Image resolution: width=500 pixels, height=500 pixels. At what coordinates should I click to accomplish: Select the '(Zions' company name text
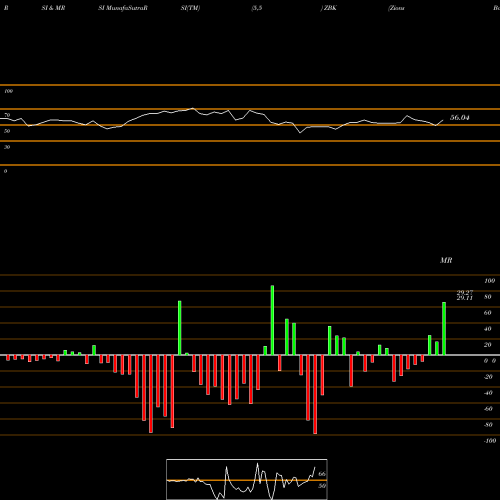396,8
